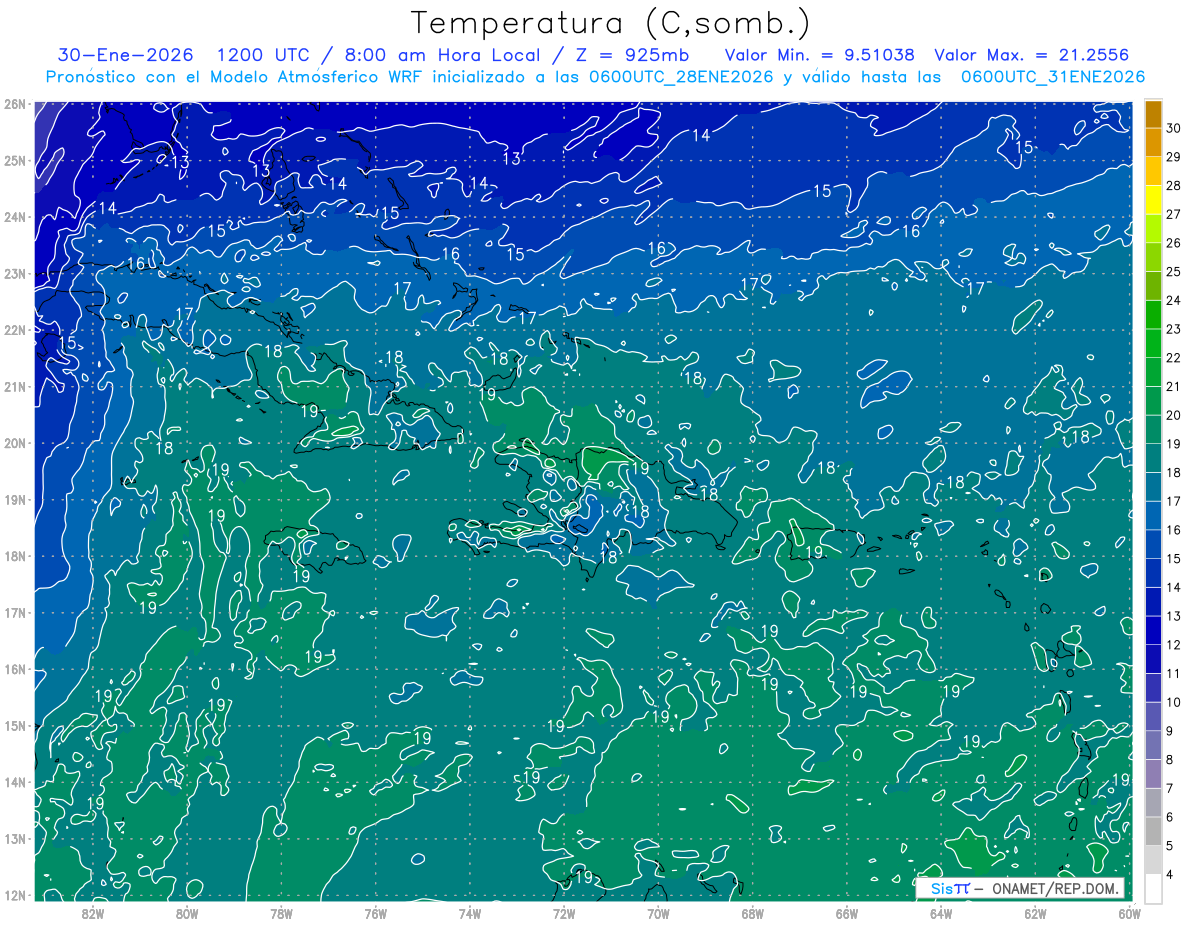Click the lime legend swatch between 26 and 27
The height and width of the screenshot is (927, 1200).
pyautogui.click(x=1153, y=228)
